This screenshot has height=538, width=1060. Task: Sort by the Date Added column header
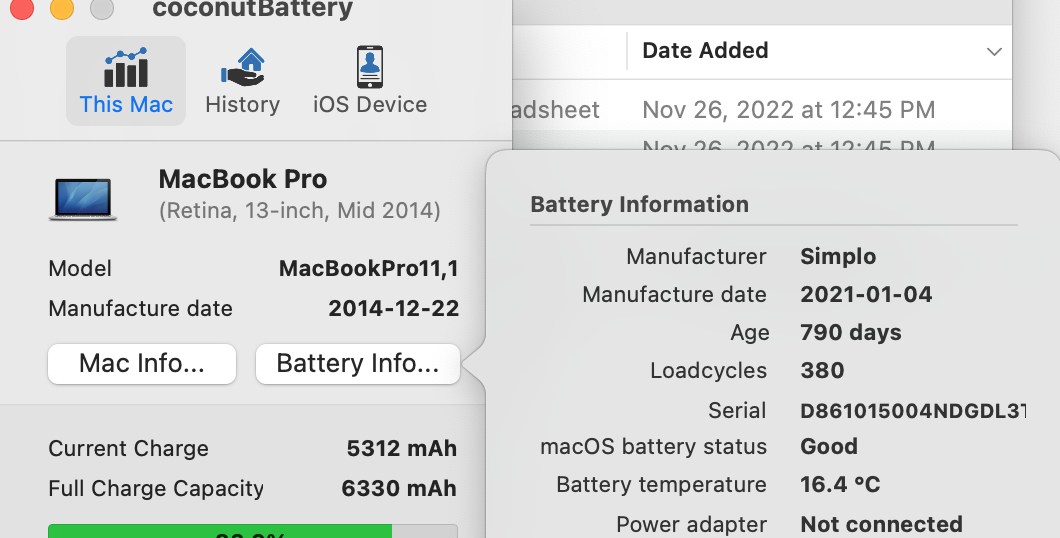tap(705, 51)
